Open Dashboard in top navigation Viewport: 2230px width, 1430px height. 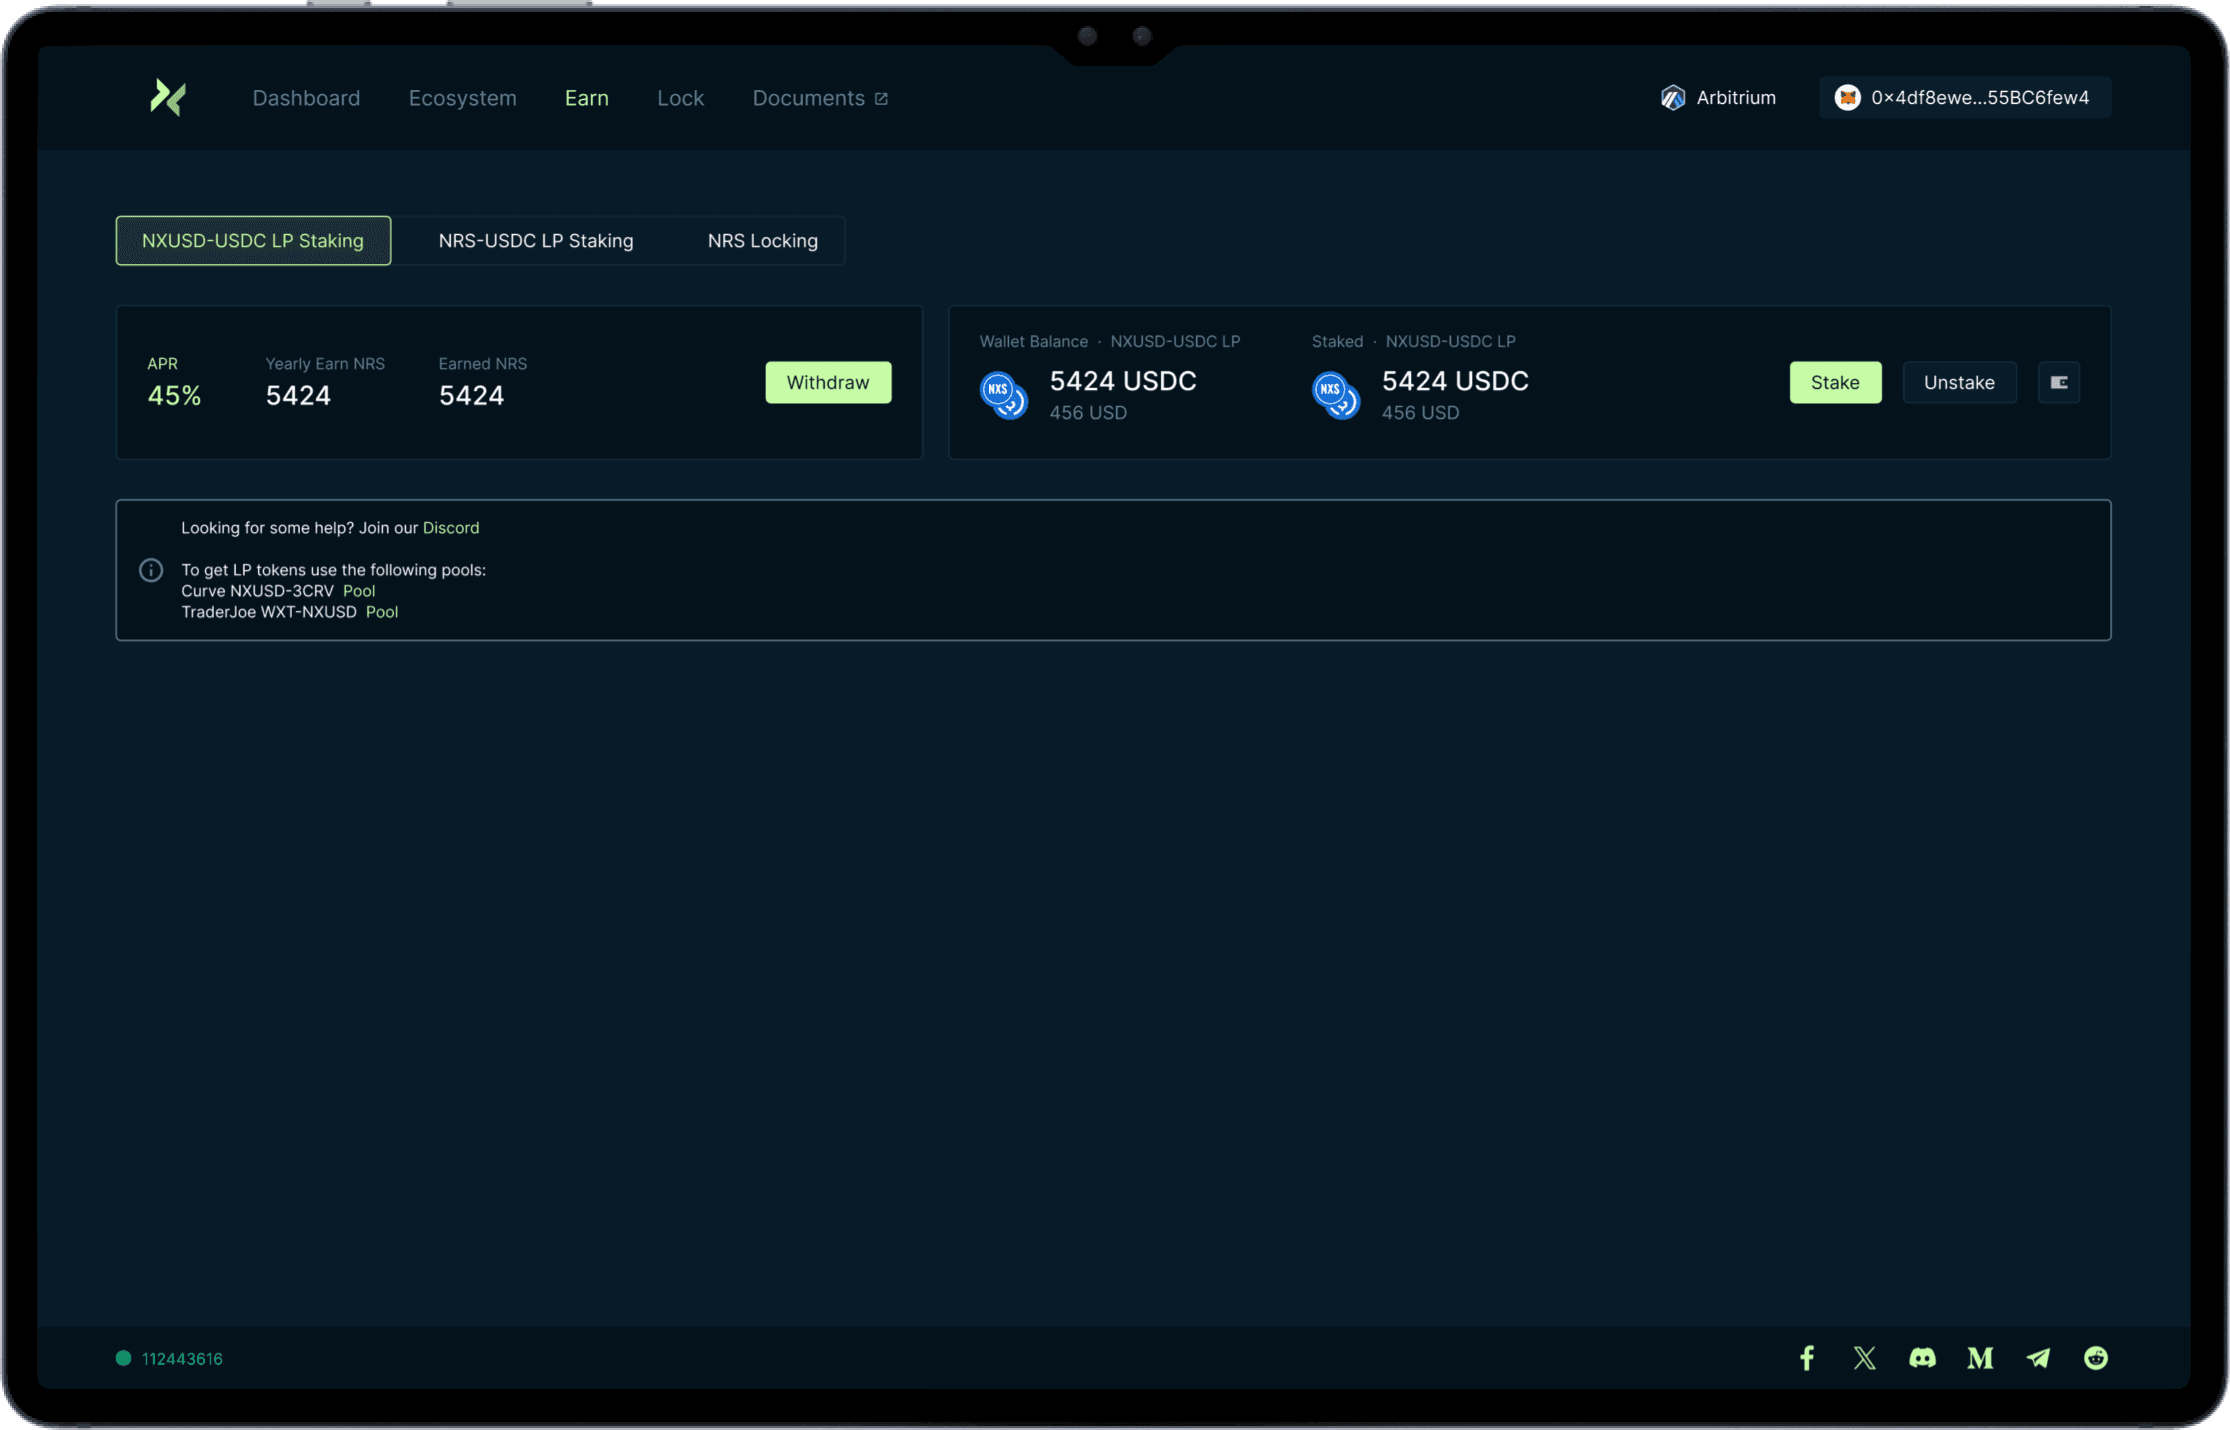click(x=306, y=98)
